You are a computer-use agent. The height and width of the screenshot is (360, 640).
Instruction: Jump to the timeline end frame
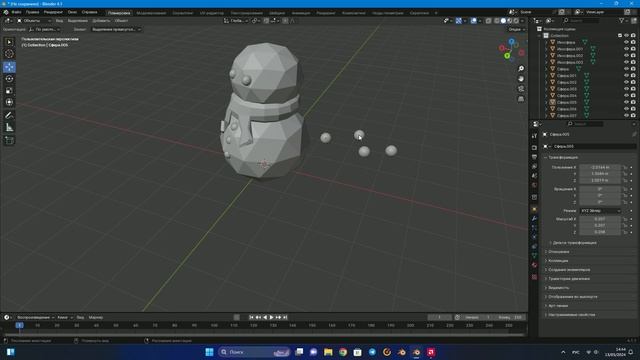[285, 317]
